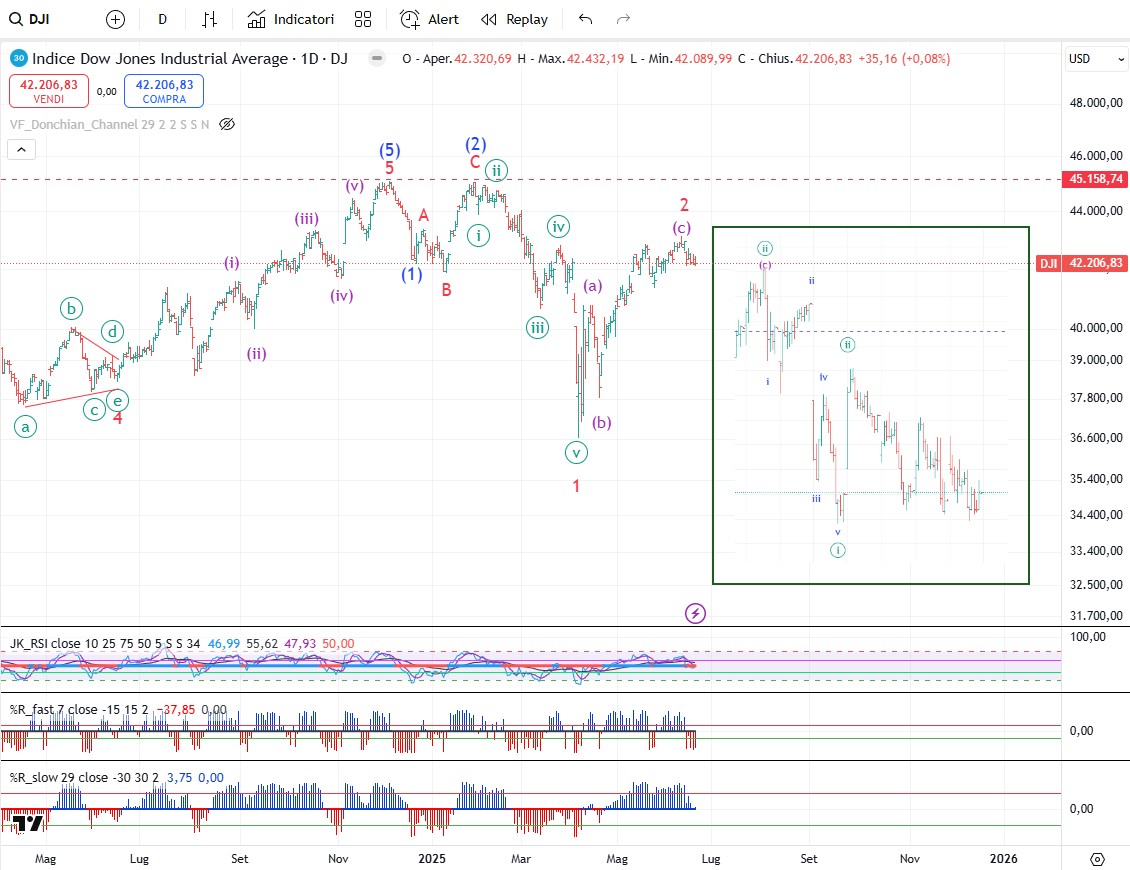Image resolution: width=1130 pixels, height=870 pixels.
Task: Click the 40.000,00 price scale level
Action: coord(1095,327)
